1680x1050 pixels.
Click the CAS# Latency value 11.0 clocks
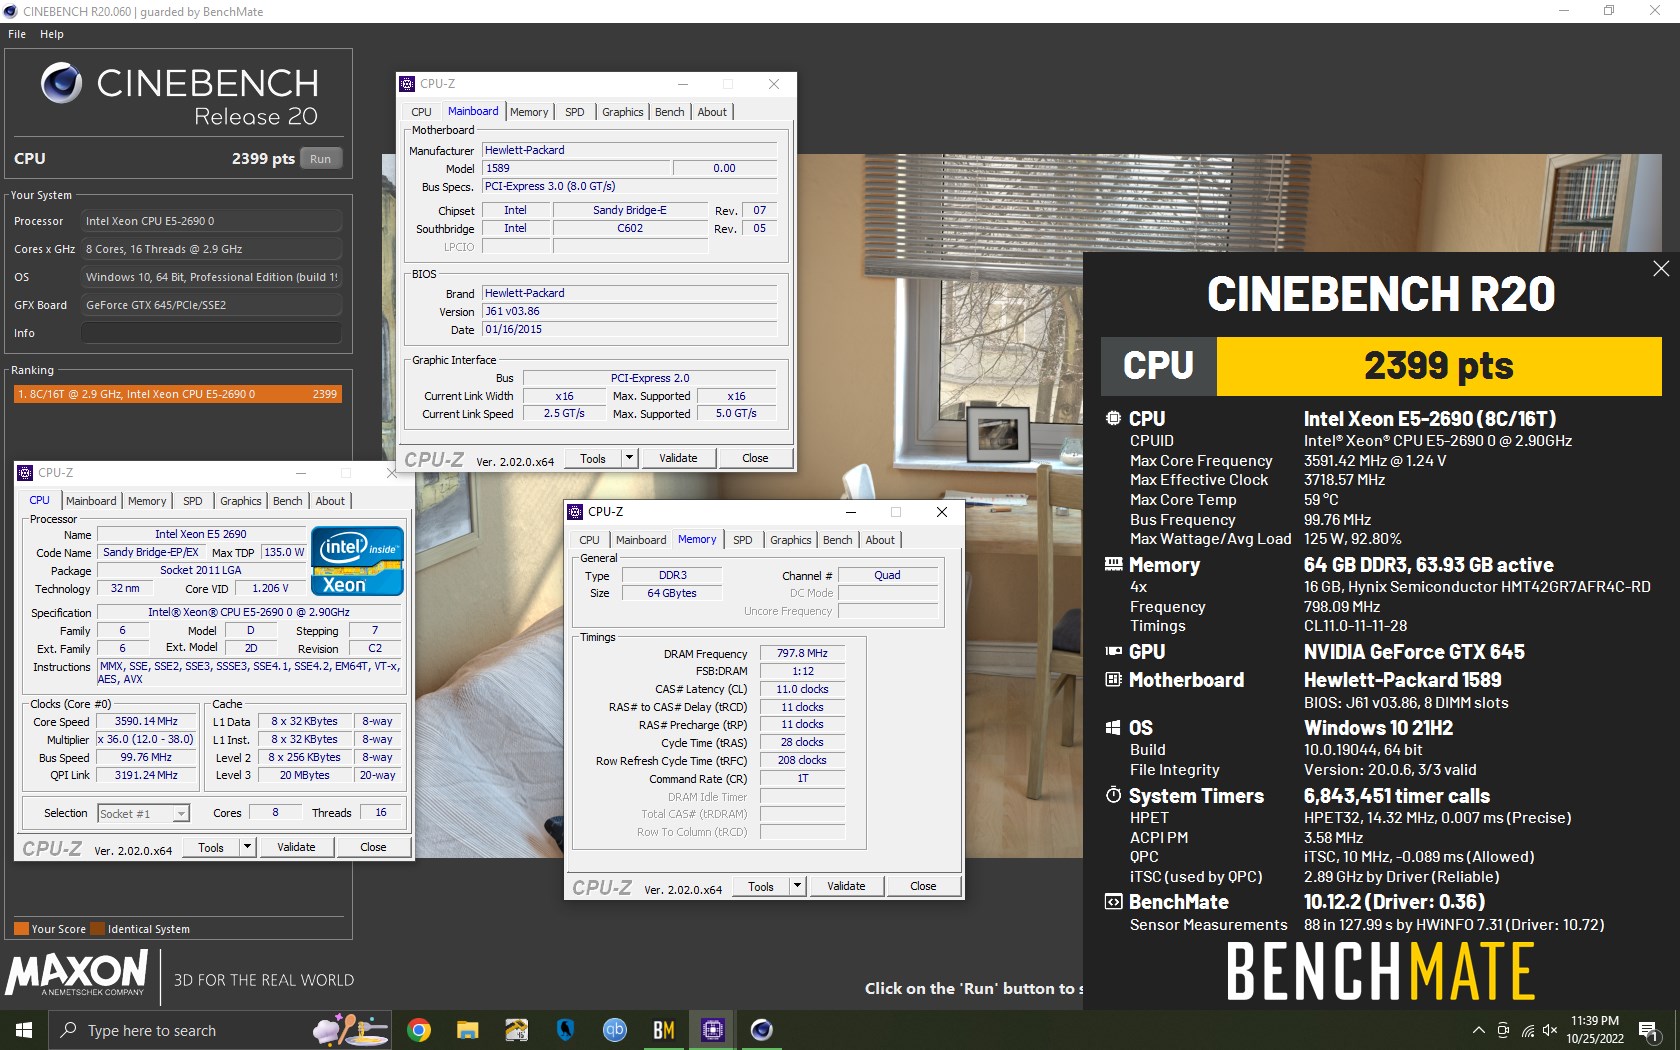click(x=802, y=689)
